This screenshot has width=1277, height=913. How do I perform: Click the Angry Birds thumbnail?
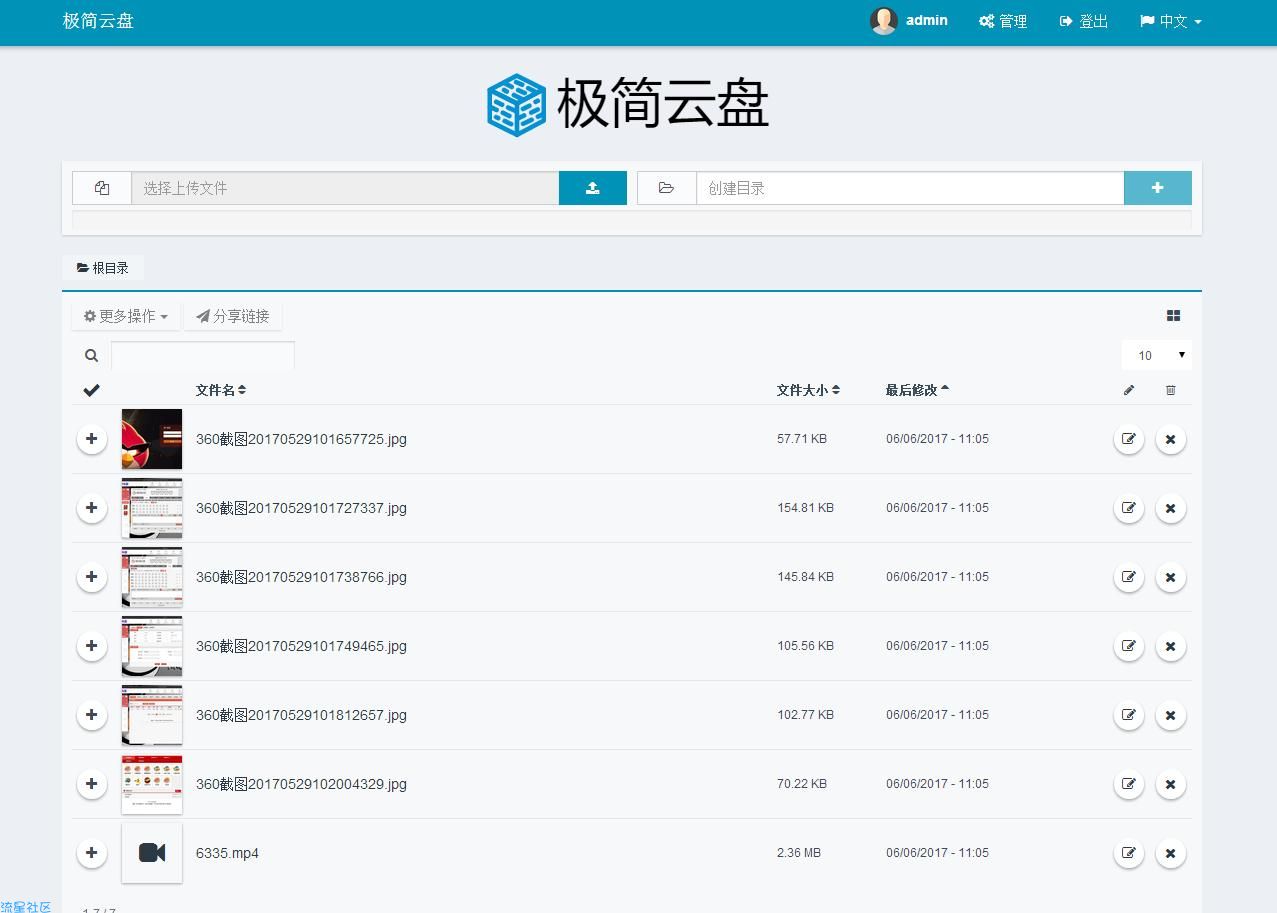point(152,439)
